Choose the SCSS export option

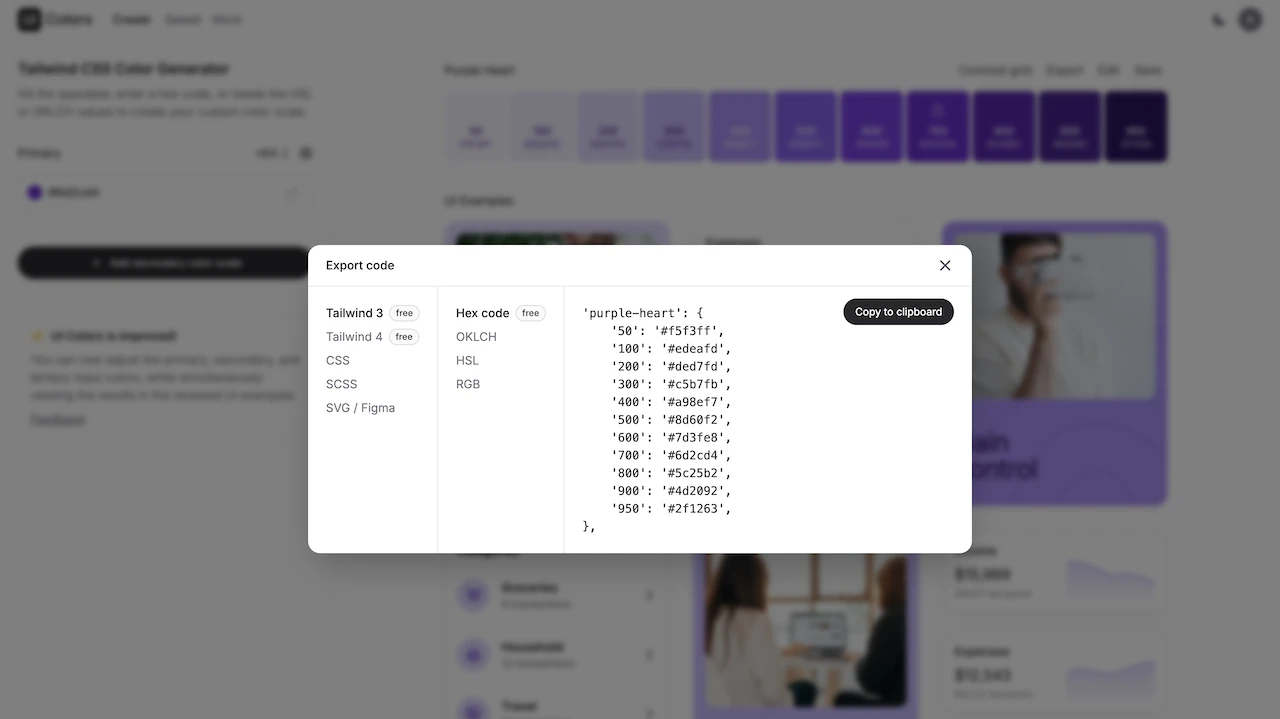point(341,384)
